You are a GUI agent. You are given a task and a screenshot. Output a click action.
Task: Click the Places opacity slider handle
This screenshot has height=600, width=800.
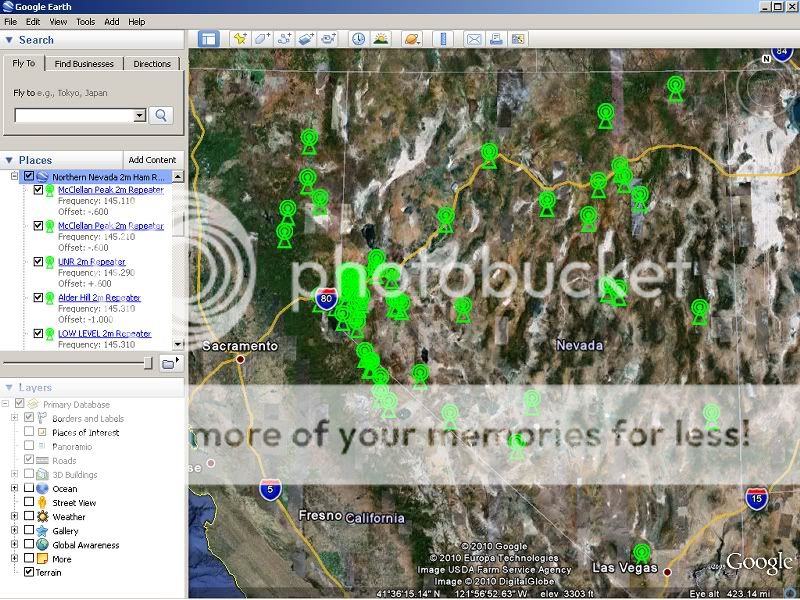click(x=148, y=362)
